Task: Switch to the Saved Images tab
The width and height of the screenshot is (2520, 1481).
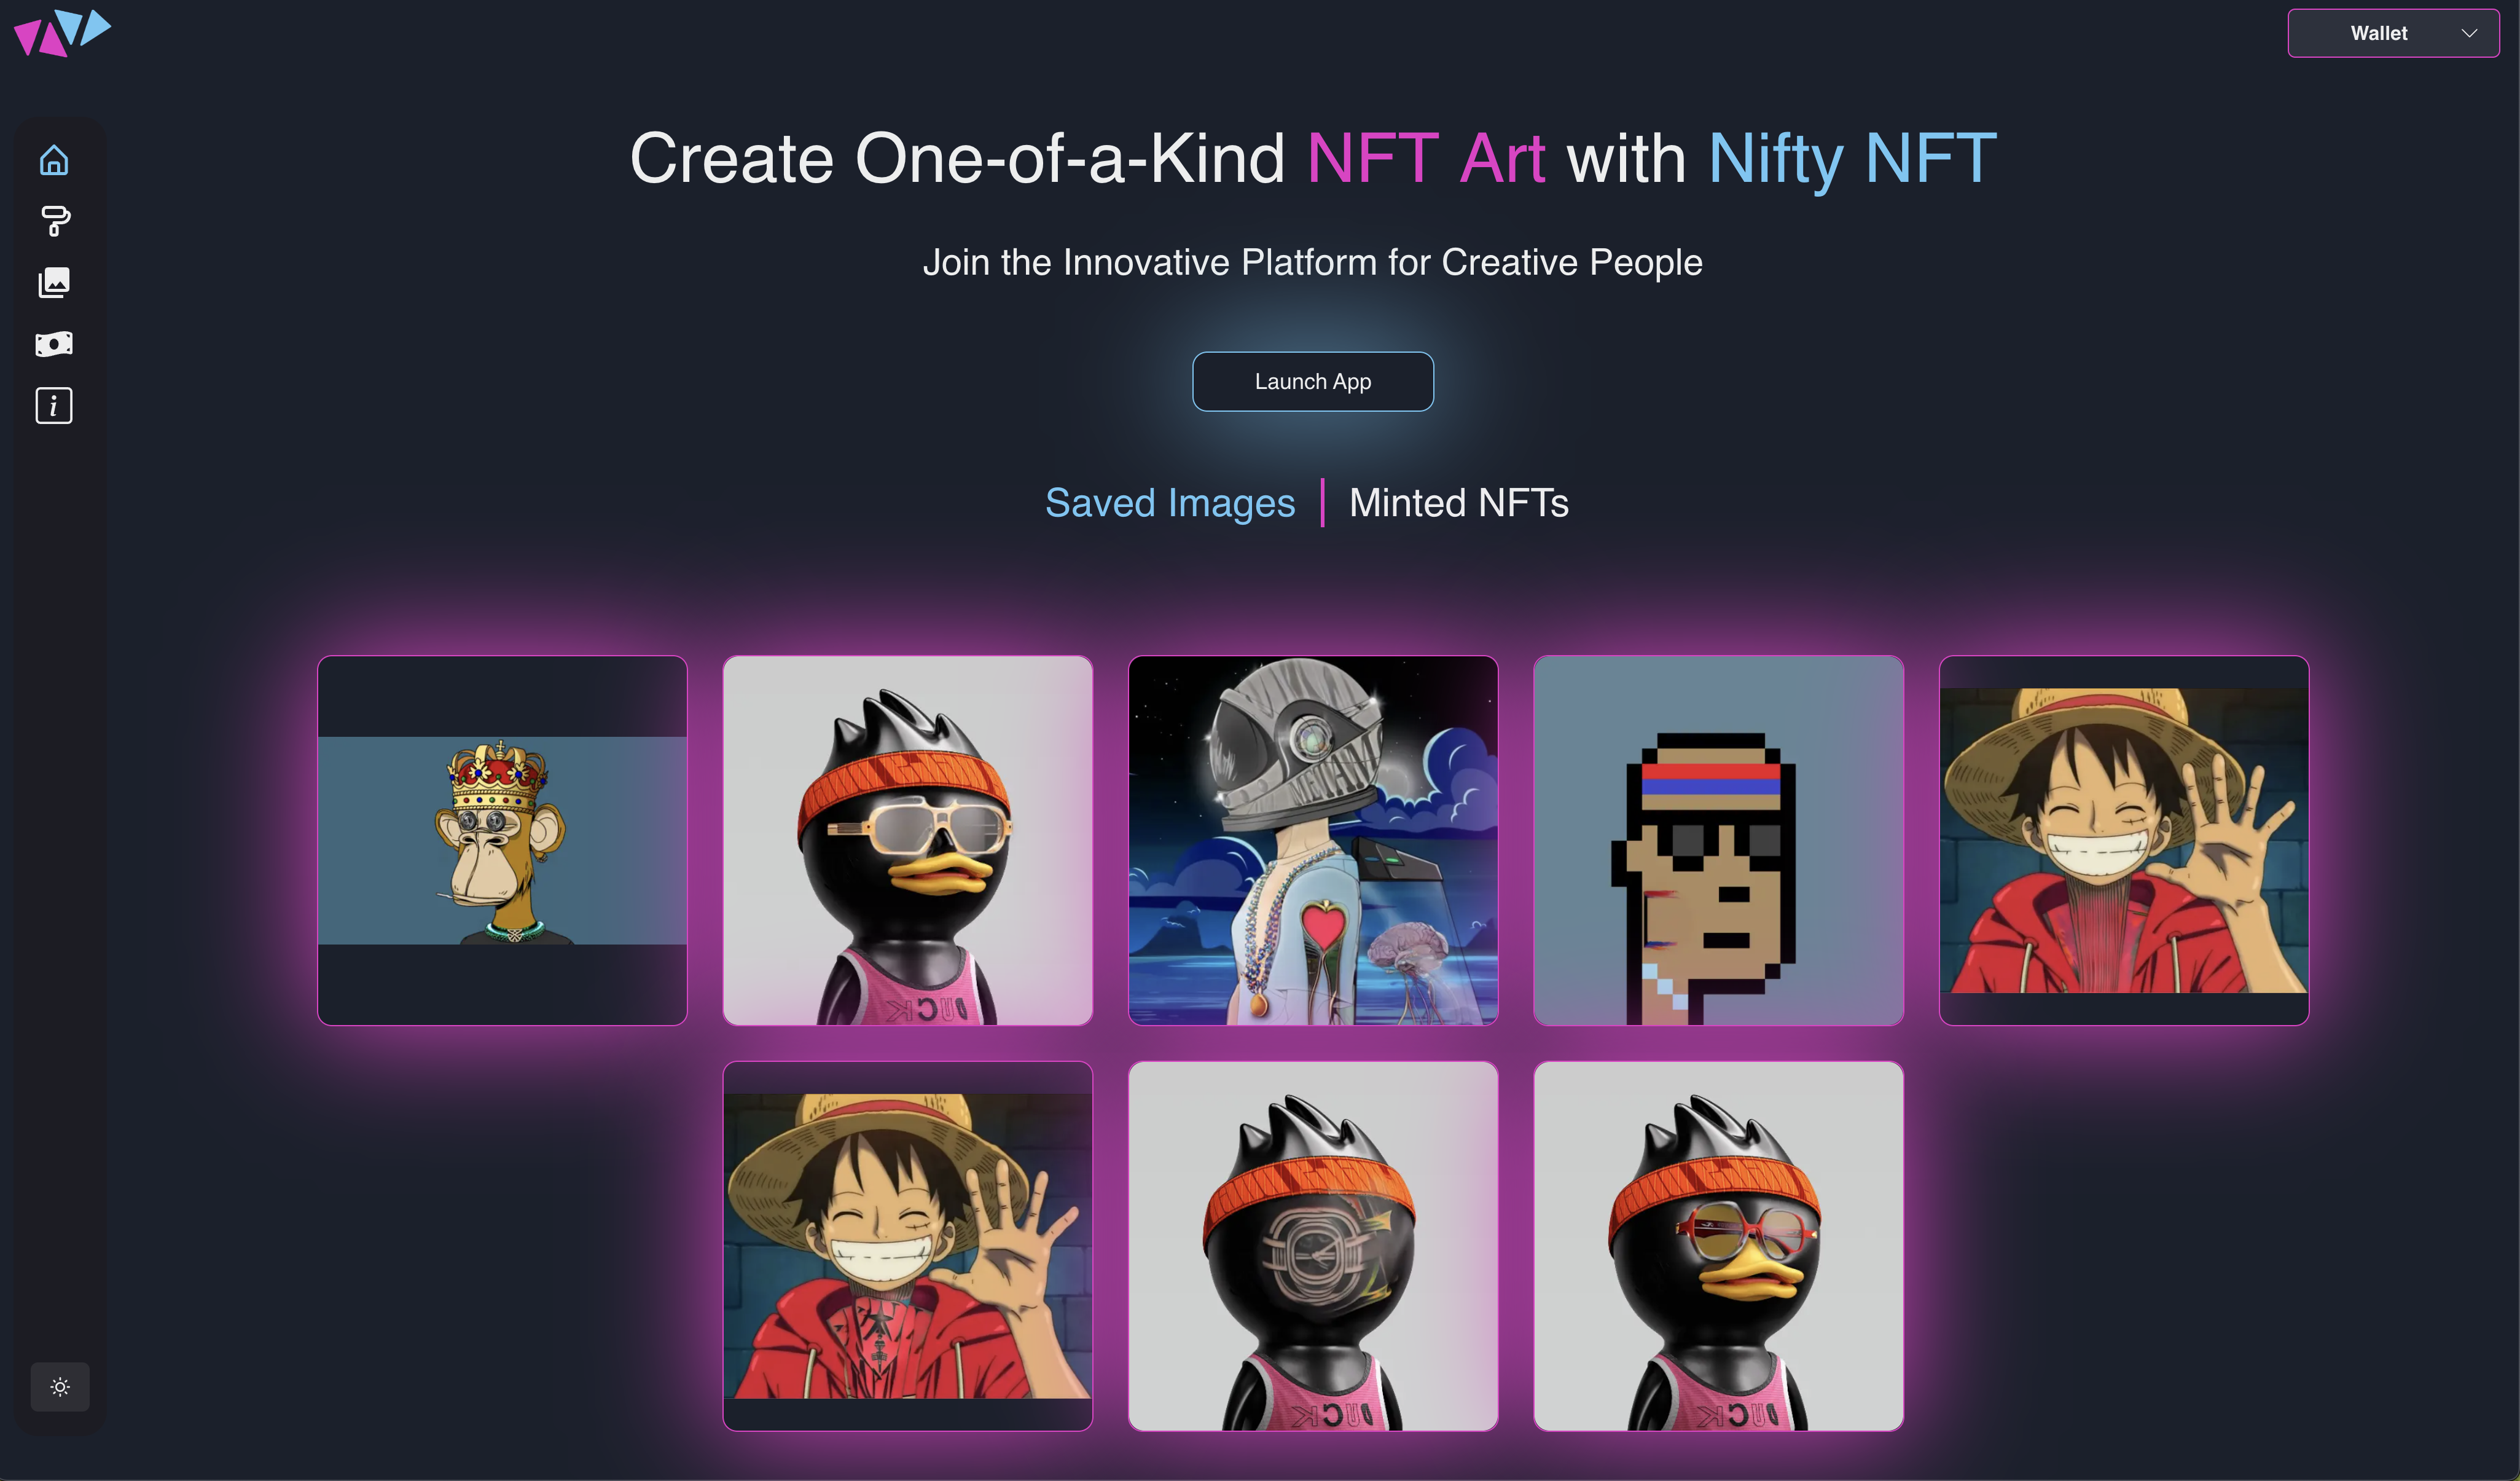Action: click(1170, 503)
